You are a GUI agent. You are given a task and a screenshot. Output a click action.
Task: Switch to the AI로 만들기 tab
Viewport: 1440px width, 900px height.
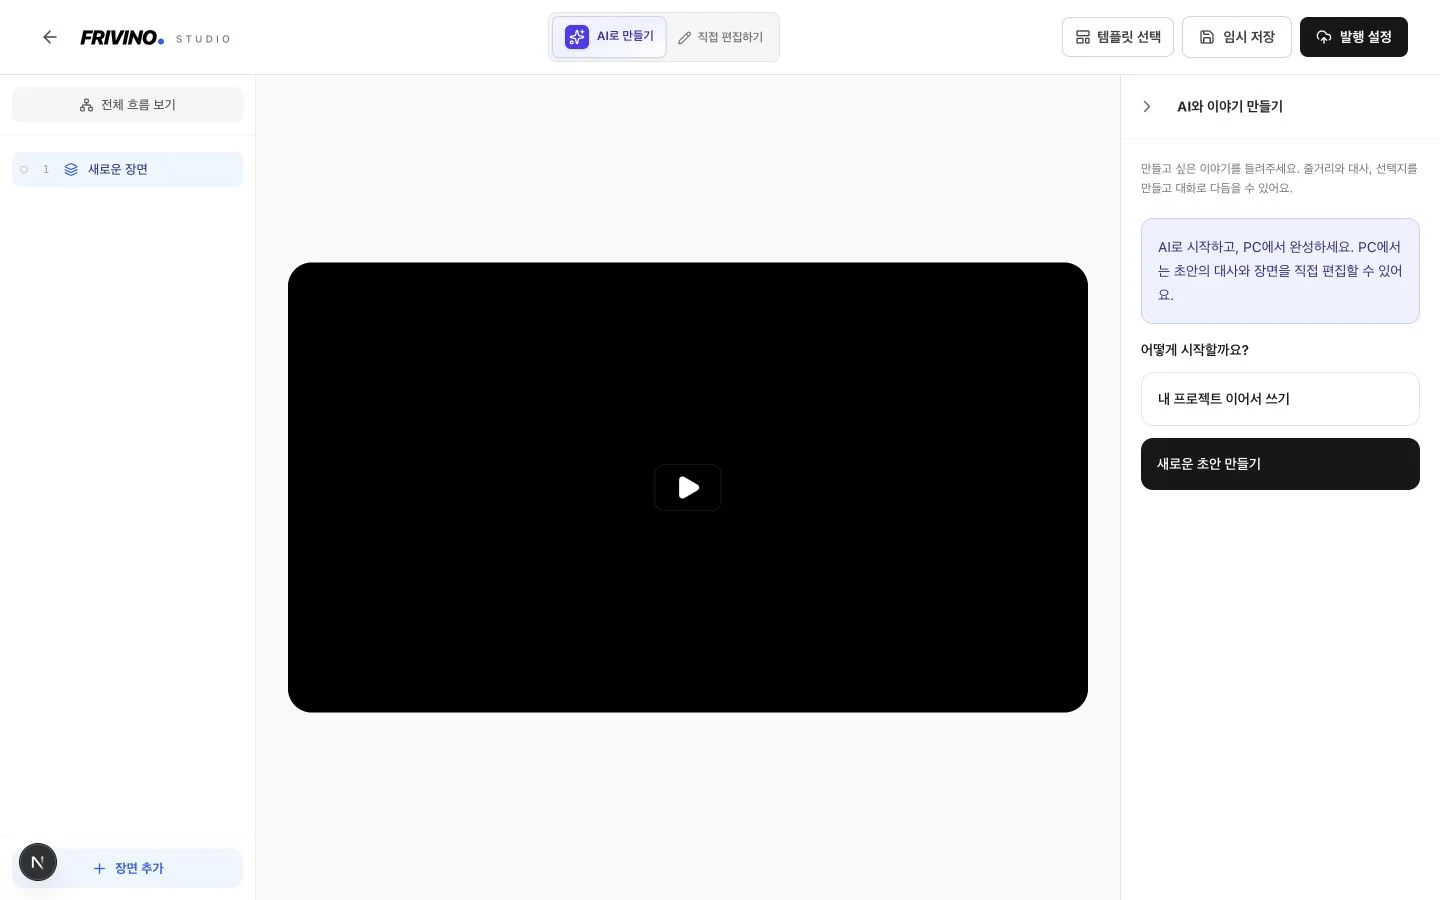tap(609, 37)
